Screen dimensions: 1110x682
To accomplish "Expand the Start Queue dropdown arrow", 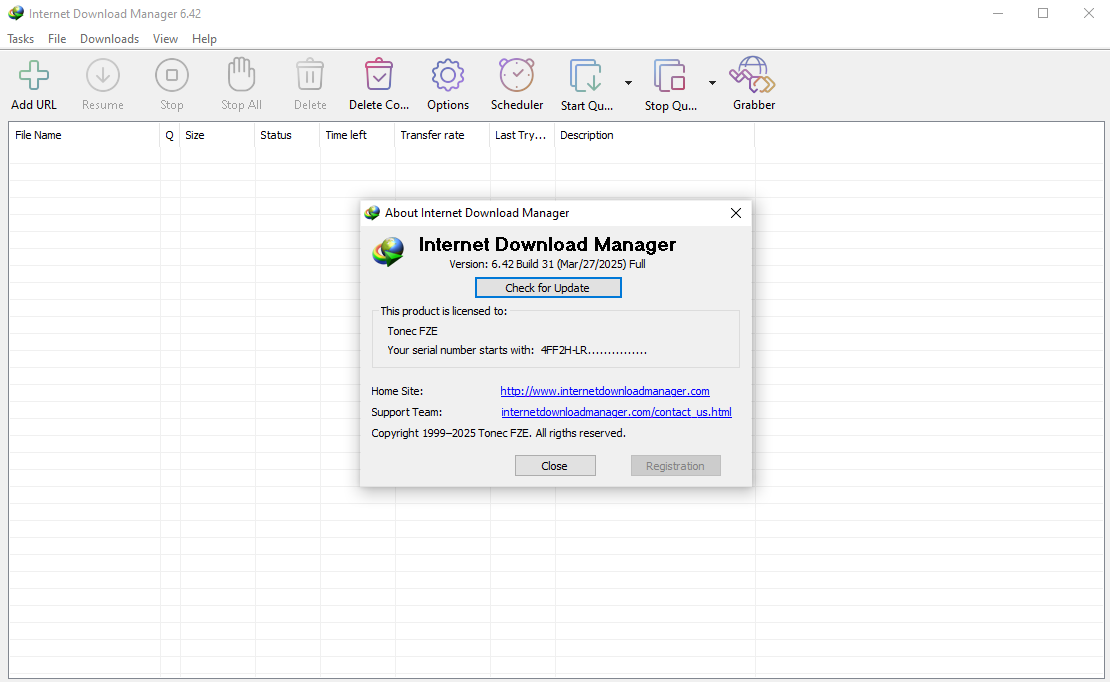I will pos(628,83).
